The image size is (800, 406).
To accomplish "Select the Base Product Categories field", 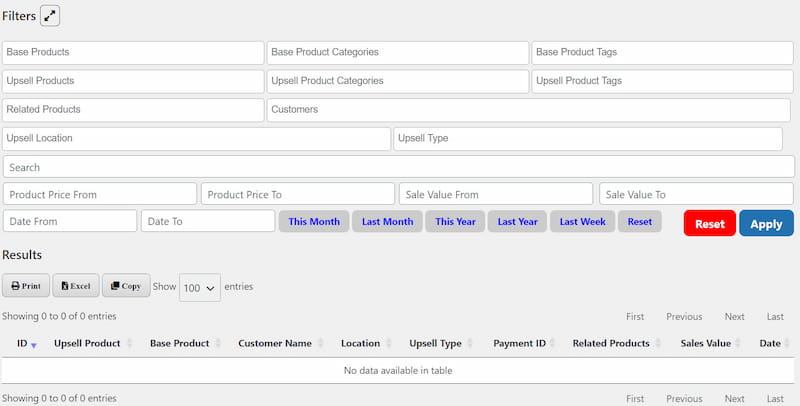I will [397, 53].
